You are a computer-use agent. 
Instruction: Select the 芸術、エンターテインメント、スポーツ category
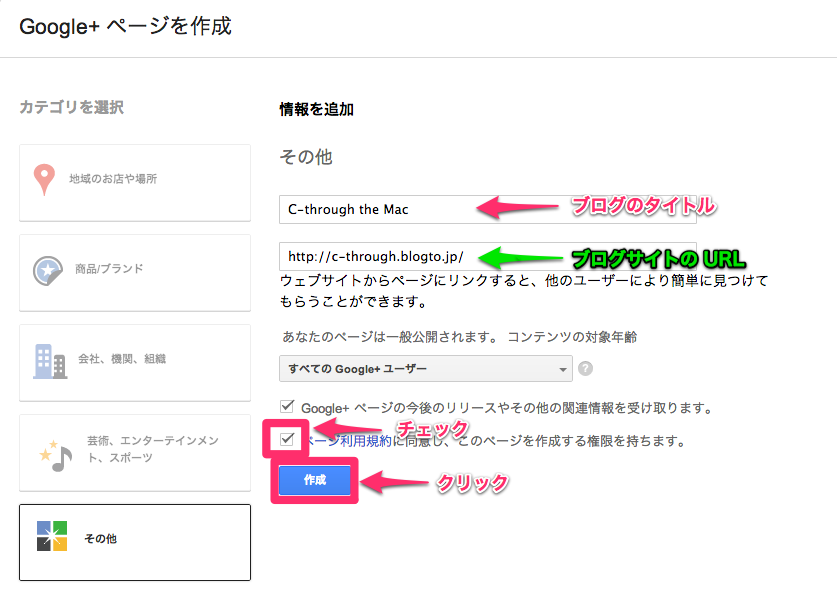coord(135,453)
